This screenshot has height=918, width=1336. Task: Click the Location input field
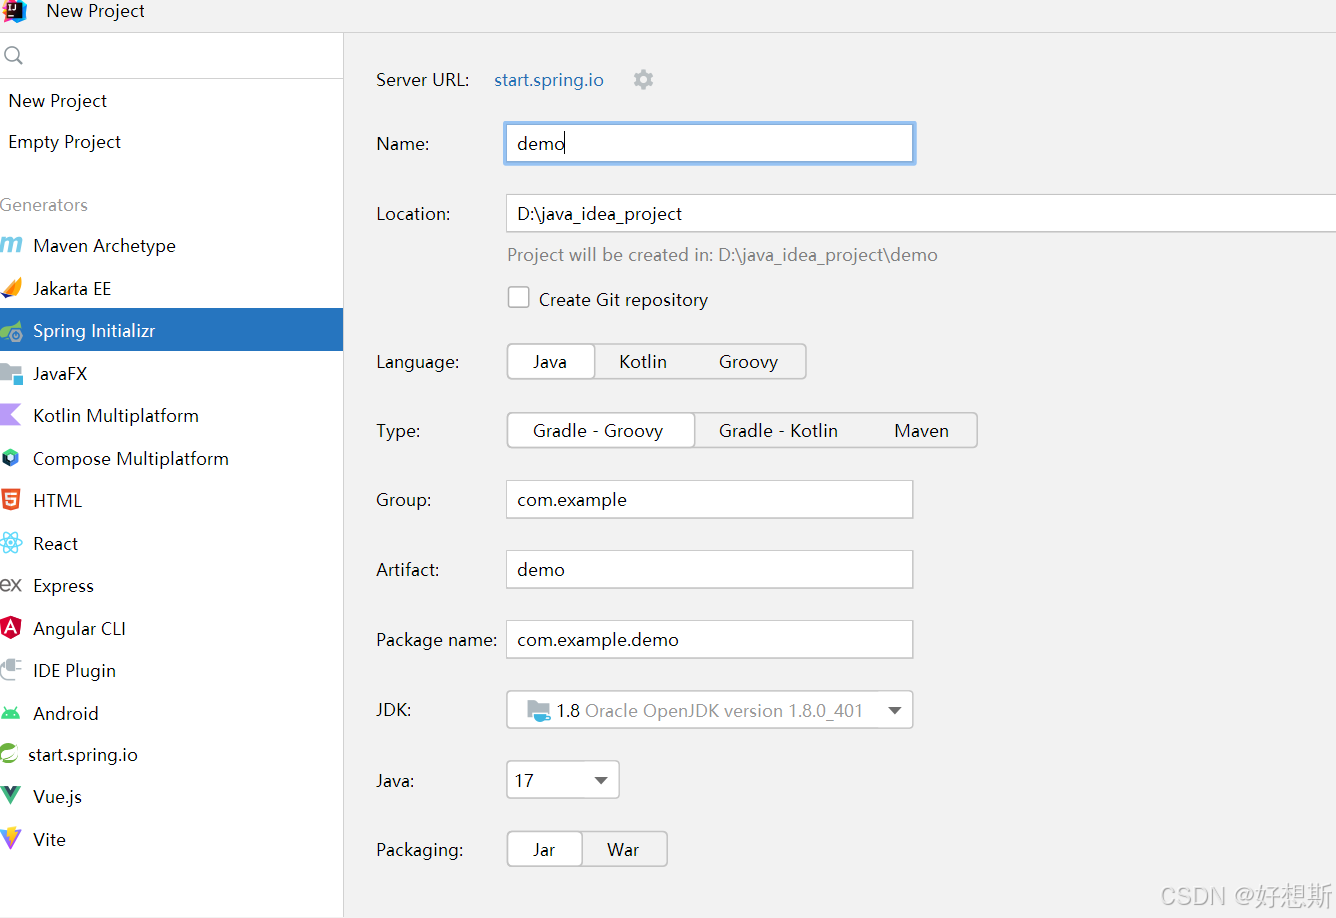[921, 213]
